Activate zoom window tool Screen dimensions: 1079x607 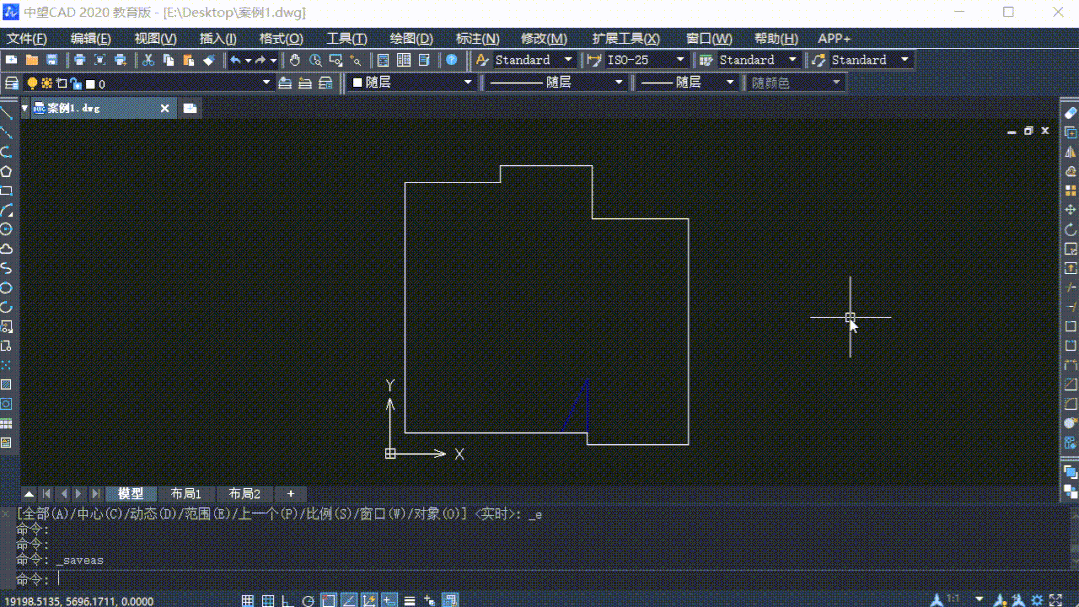[336, 61]
